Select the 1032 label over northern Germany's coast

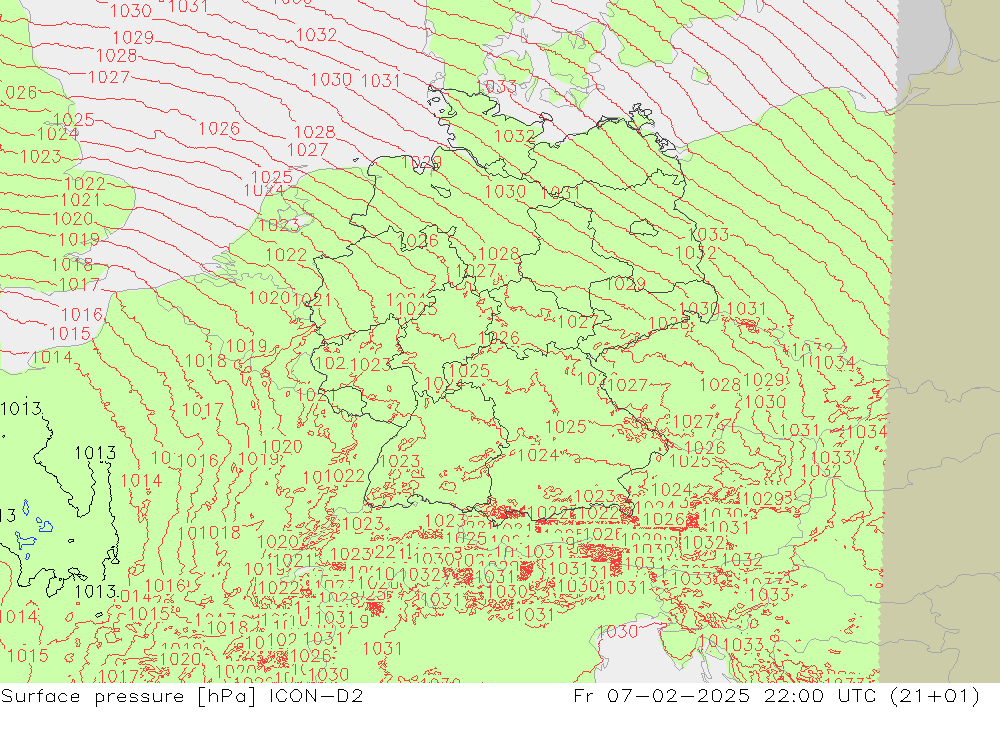click(x=514, y=136)
